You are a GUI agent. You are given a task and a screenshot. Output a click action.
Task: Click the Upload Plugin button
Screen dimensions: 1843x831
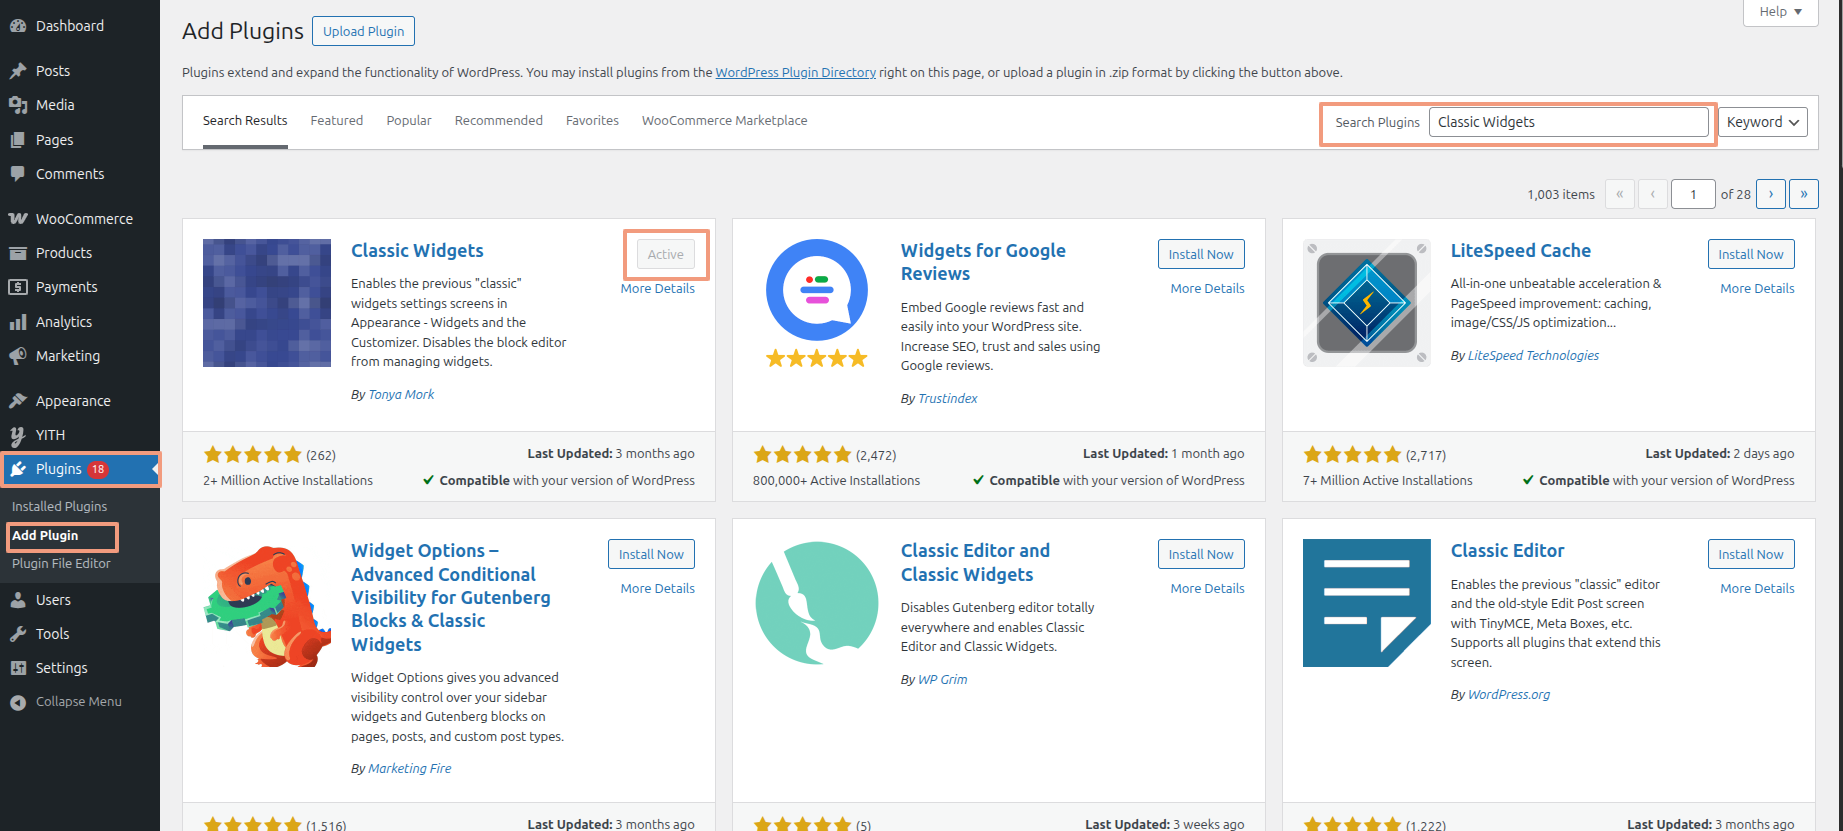tap(364, 31)
